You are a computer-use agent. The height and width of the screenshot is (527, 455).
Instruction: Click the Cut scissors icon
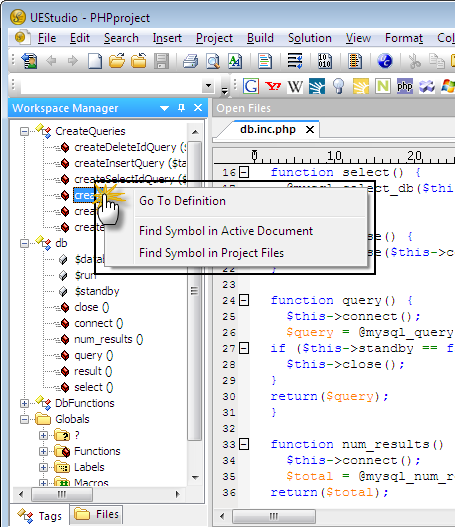click(x=415, y=61)
